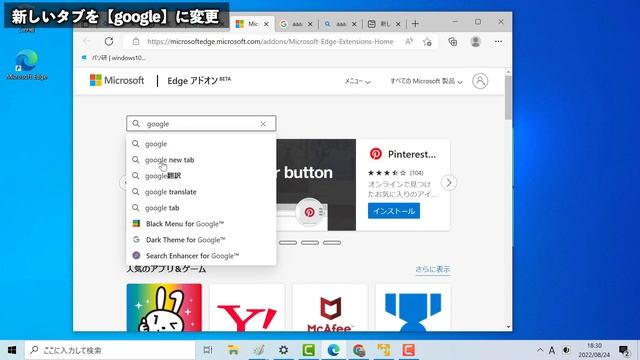
Task: Open Task View on the taskbar
Action: coord(208,350)
